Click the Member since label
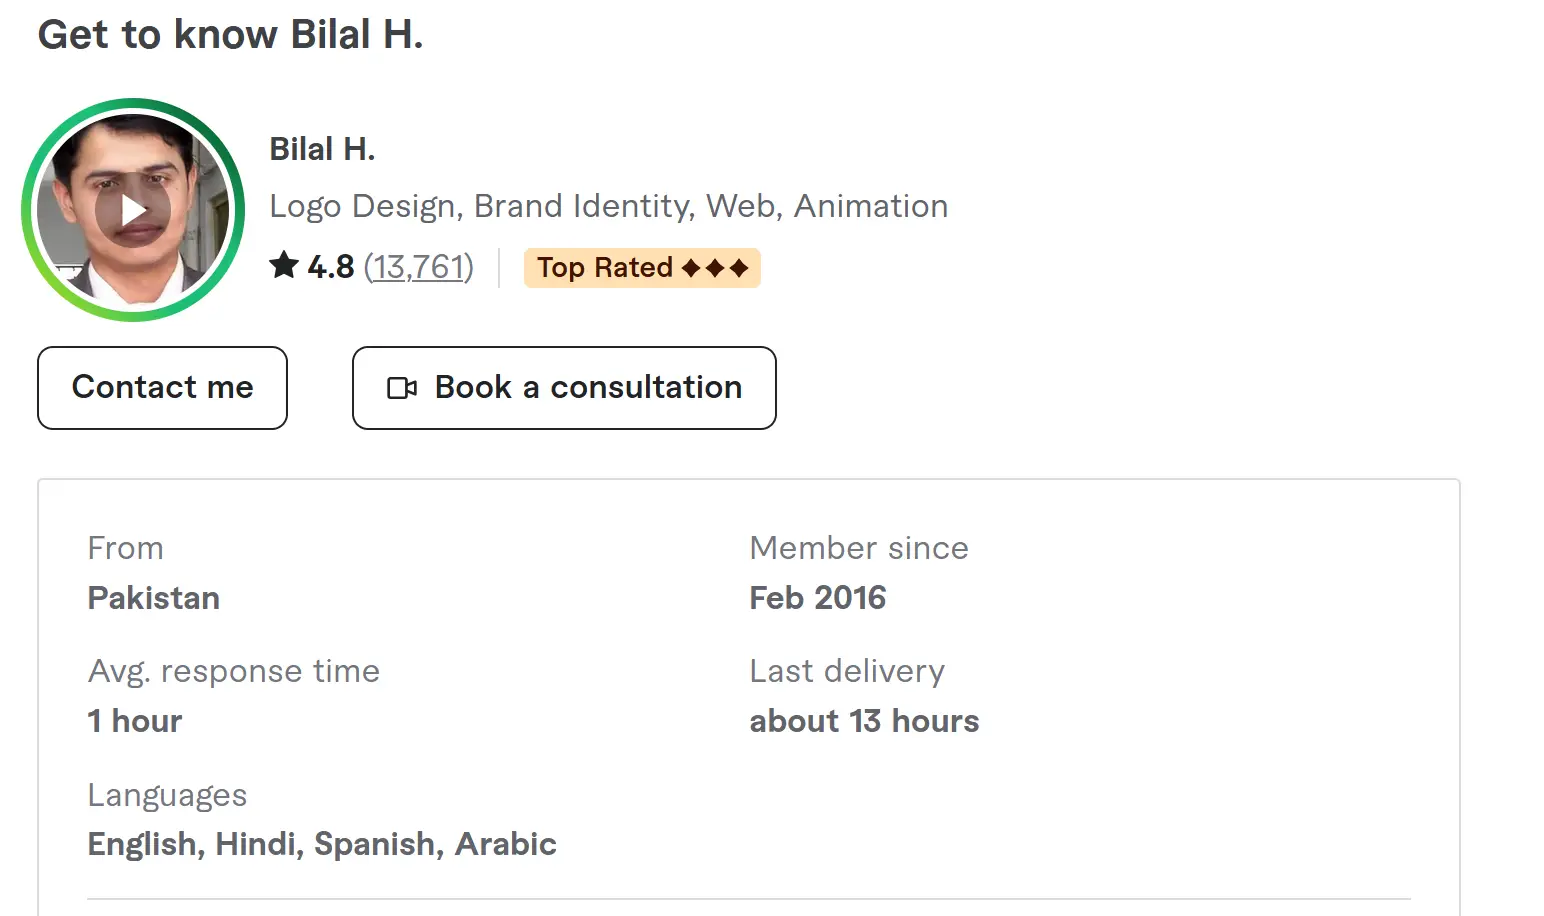This screenshot has width=1544, height=916. click(x=859, y=548)
